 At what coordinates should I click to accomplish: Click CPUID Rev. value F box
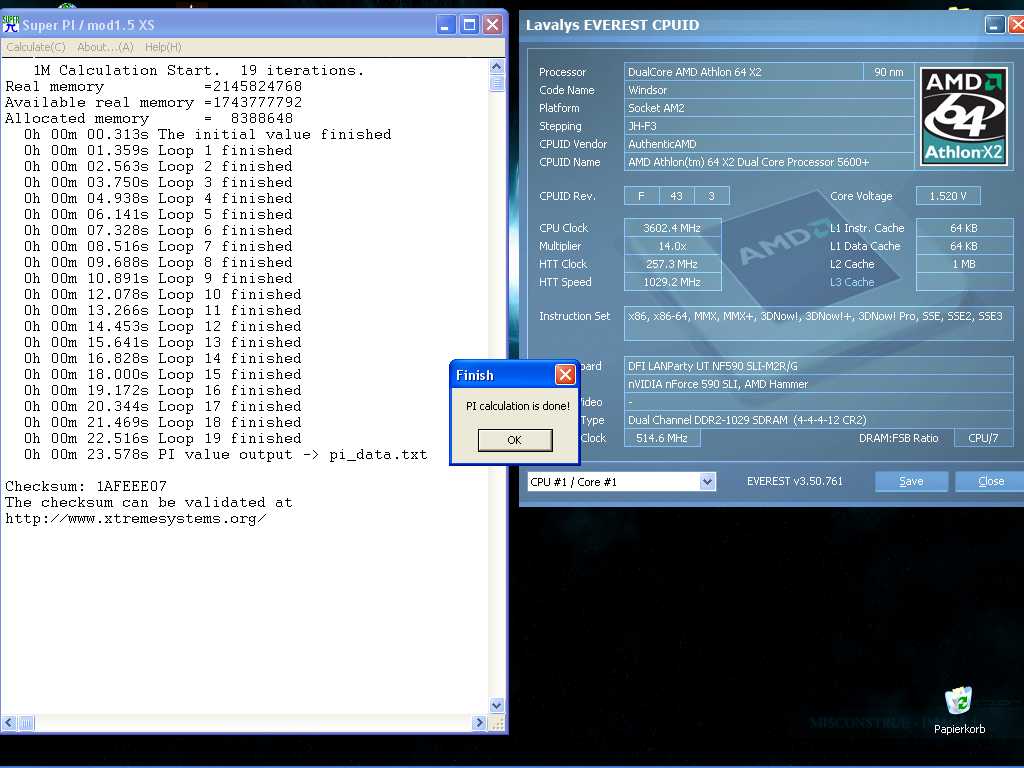(x=641, y=196)
